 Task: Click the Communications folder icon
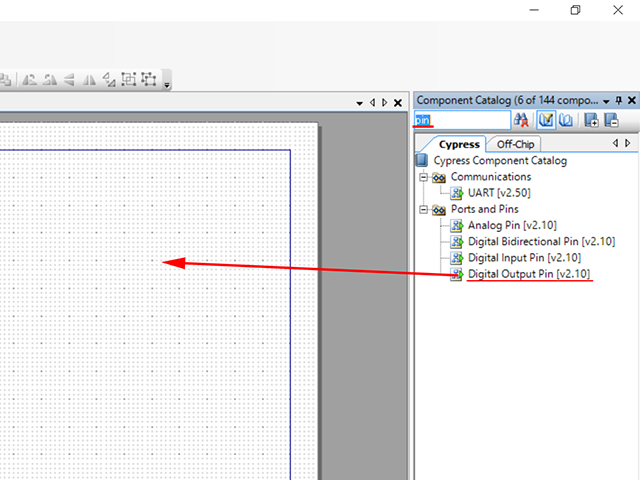[x=439, y=177]
